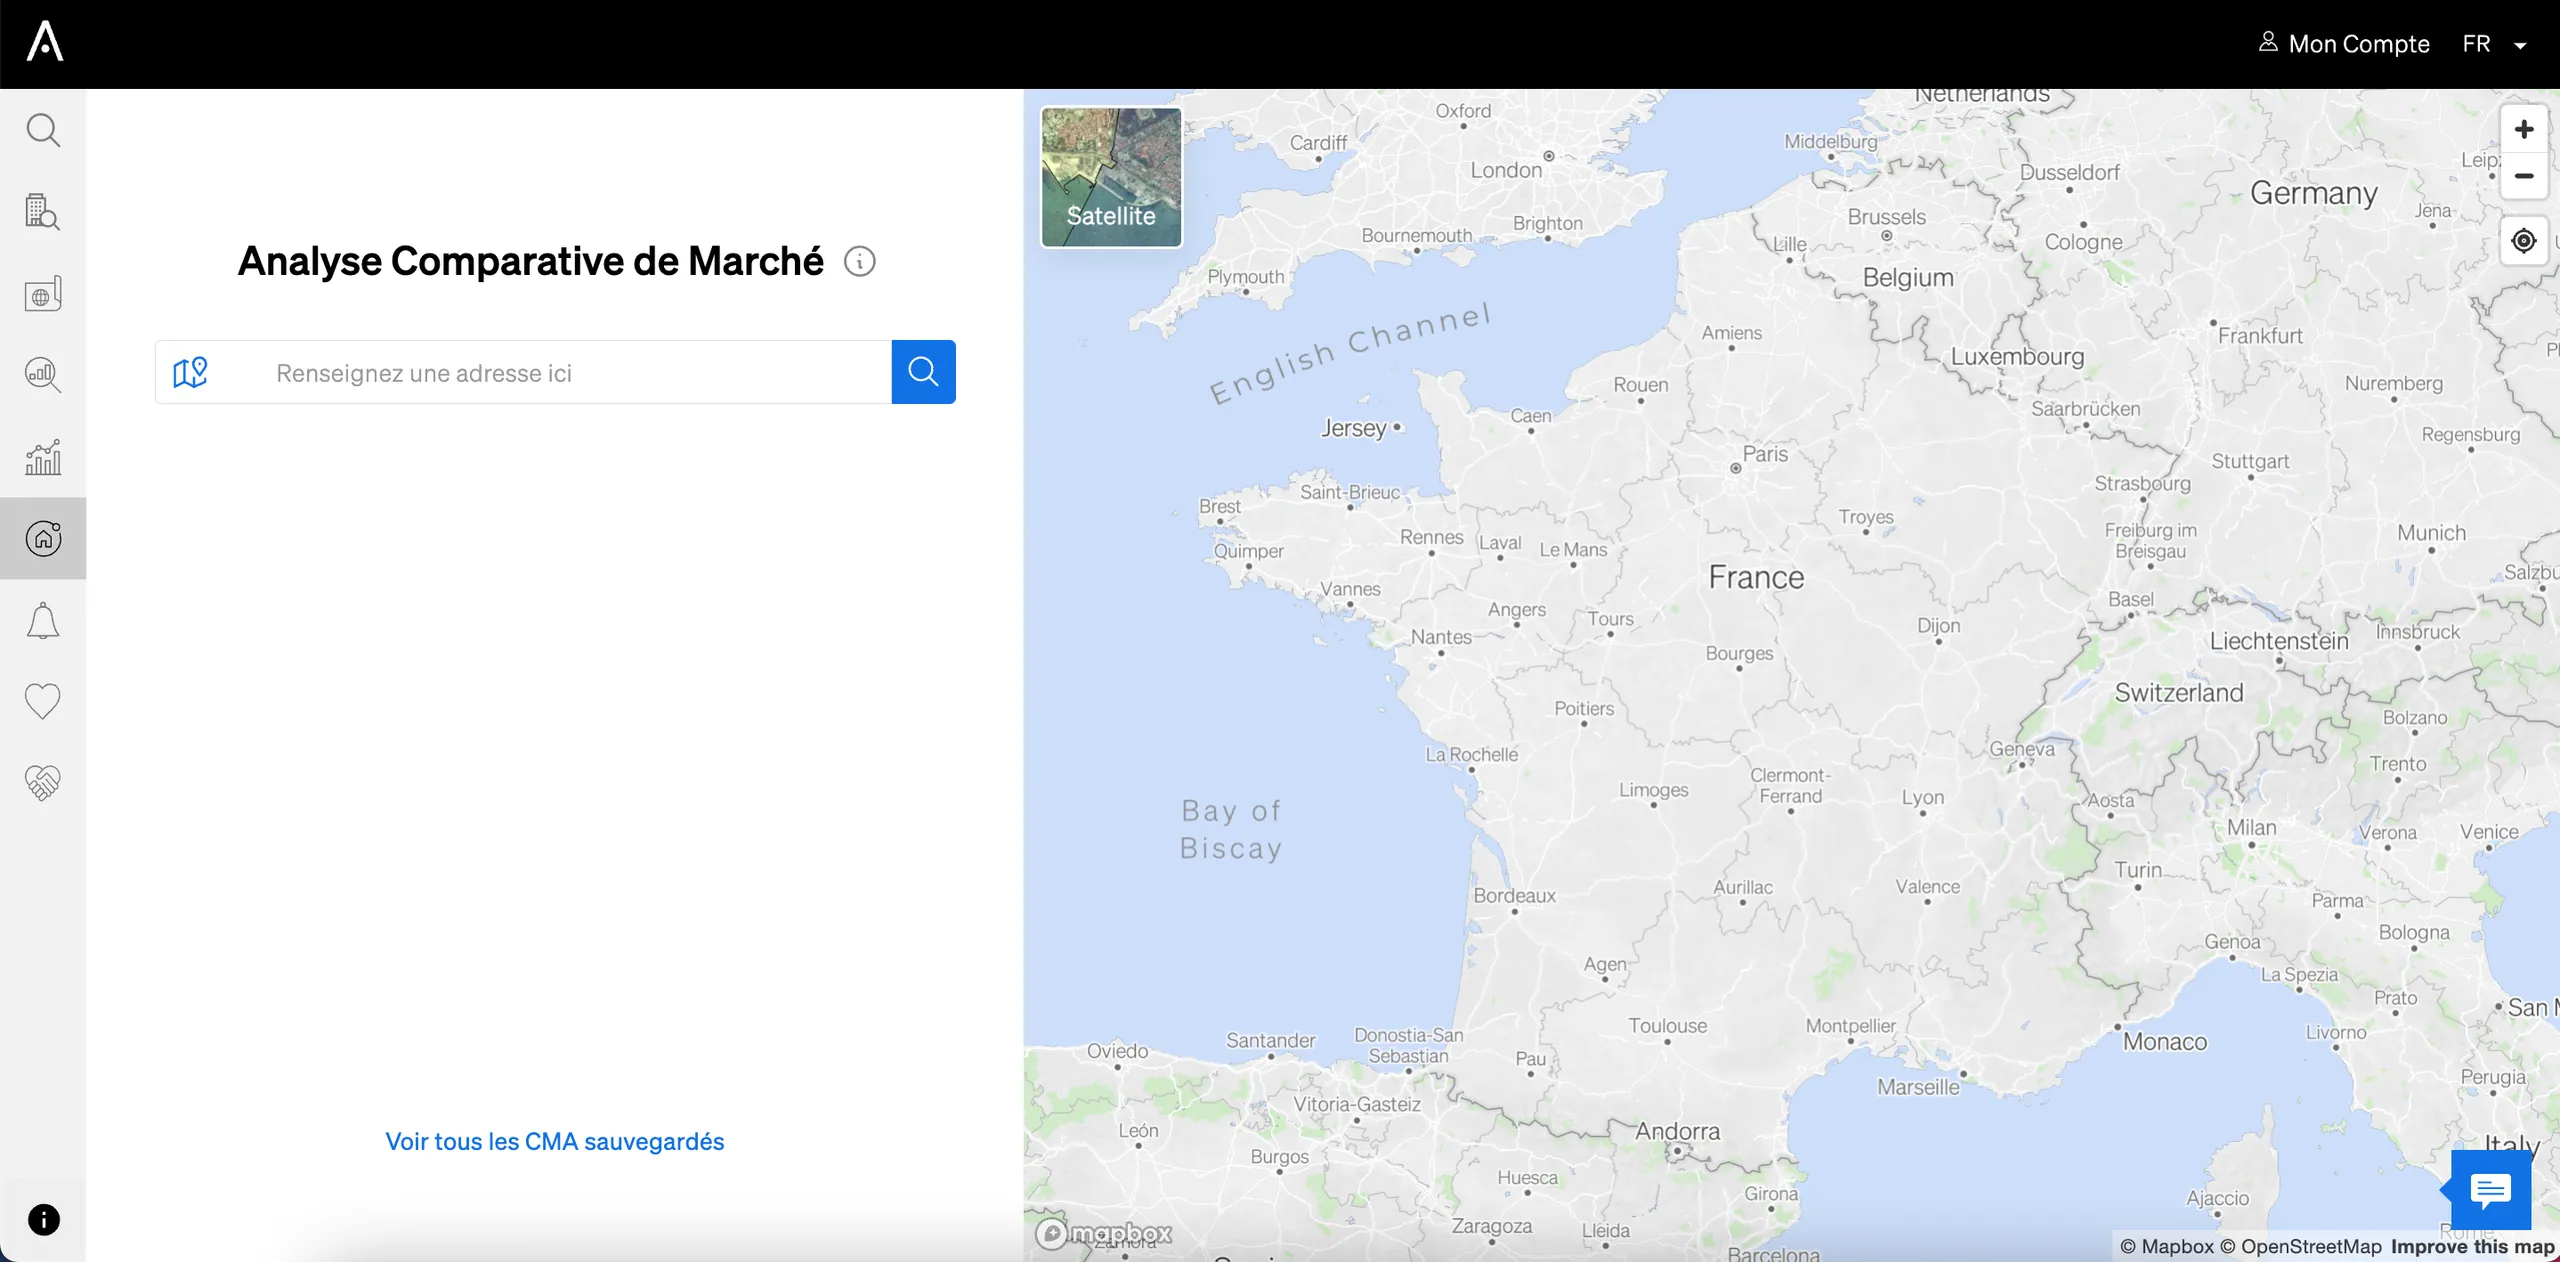Open the favorites heart sidebar icon
This screenshot has width=2560, height=1262.
pos(43,701)
